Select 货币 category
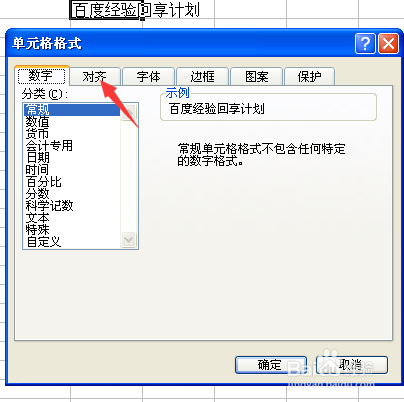Screen dimensions: 404x402 coord(37,134)
